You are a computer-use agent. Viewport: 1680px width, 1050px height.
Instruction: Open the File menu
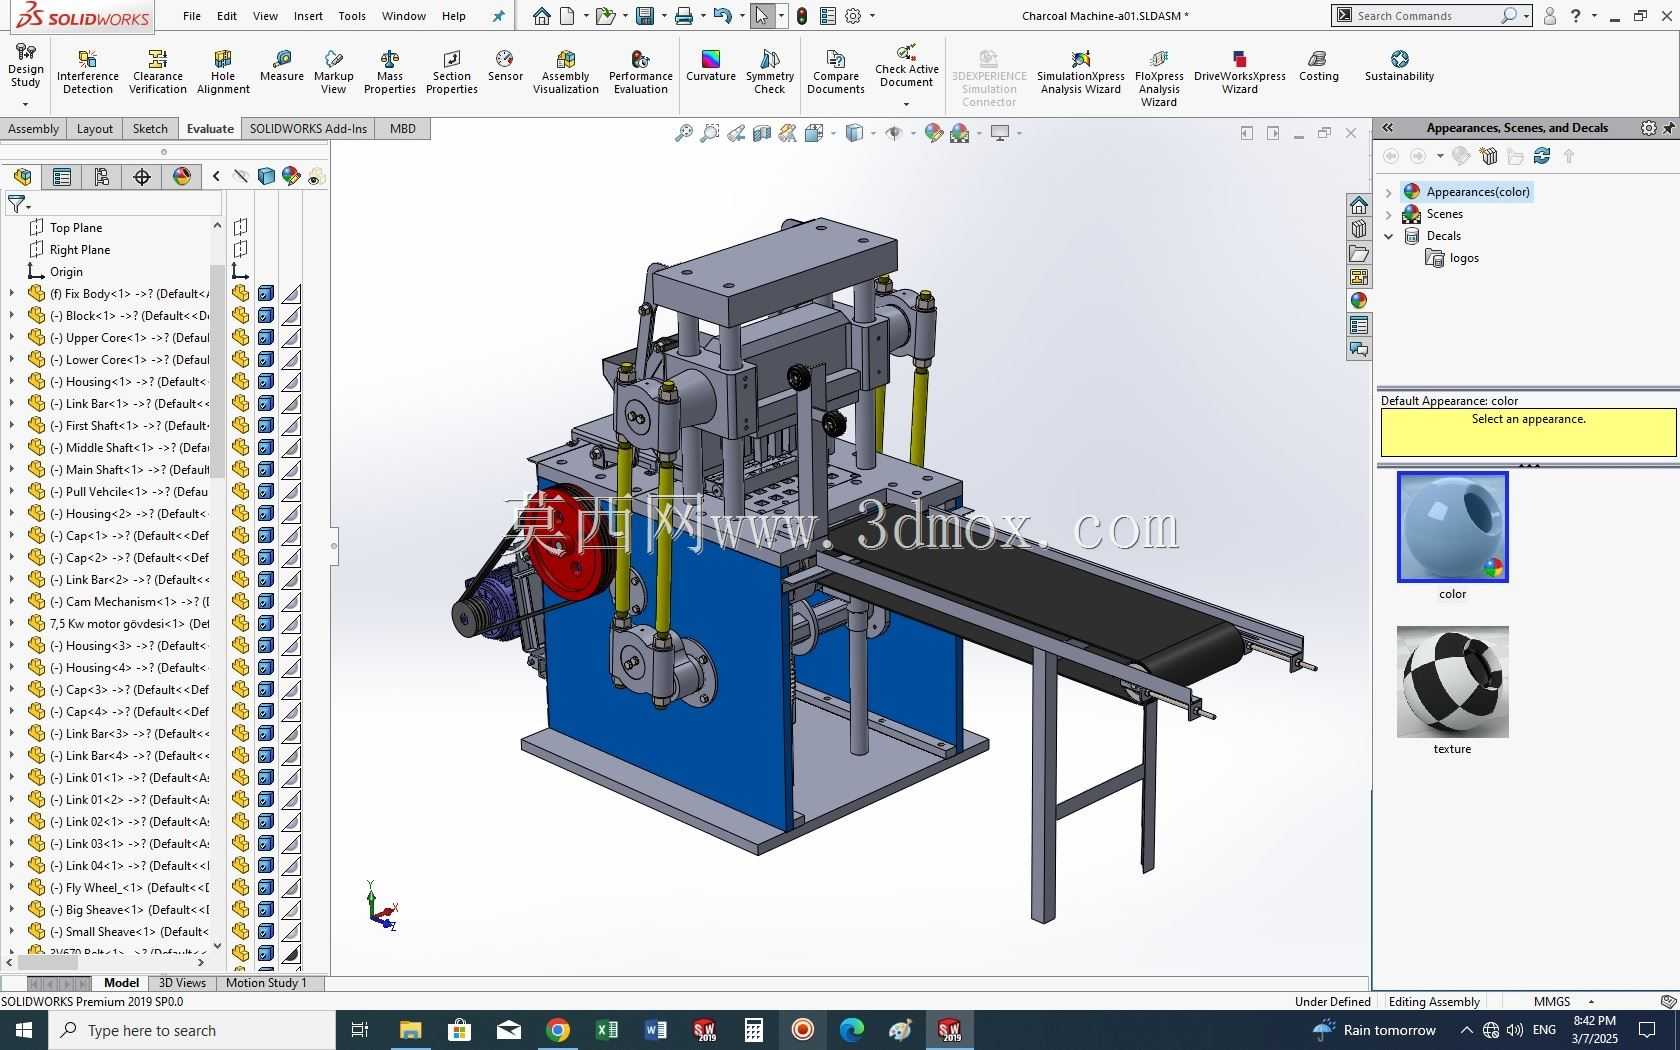192,16
